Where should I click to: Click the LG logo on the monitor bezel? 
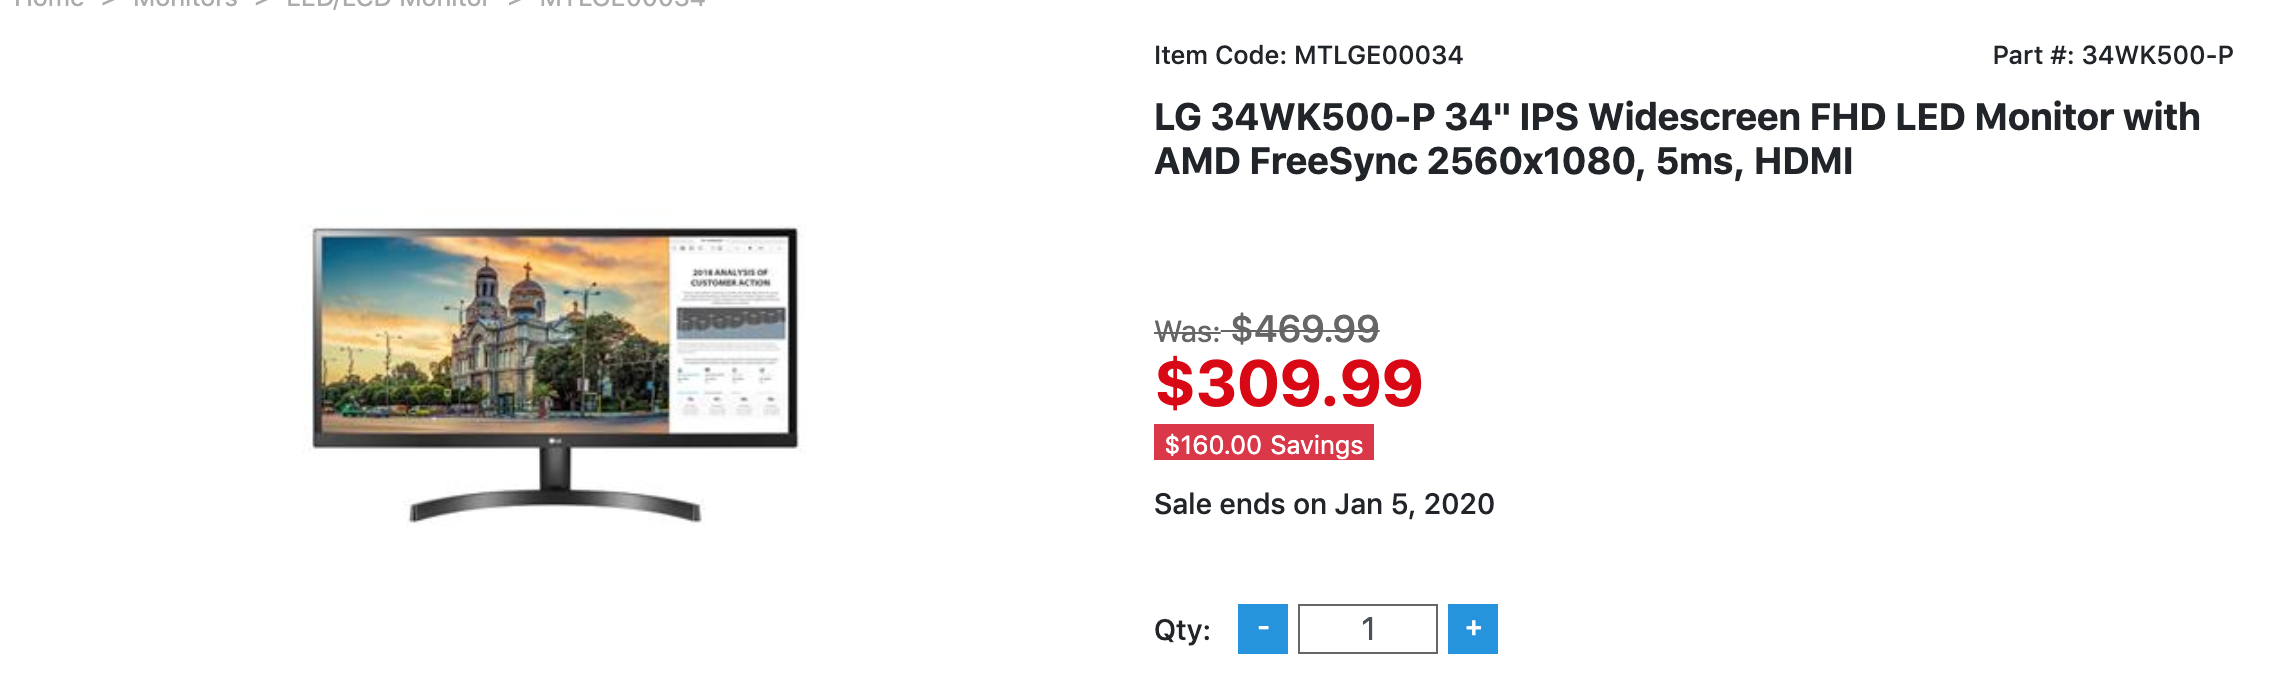(555, 441)
